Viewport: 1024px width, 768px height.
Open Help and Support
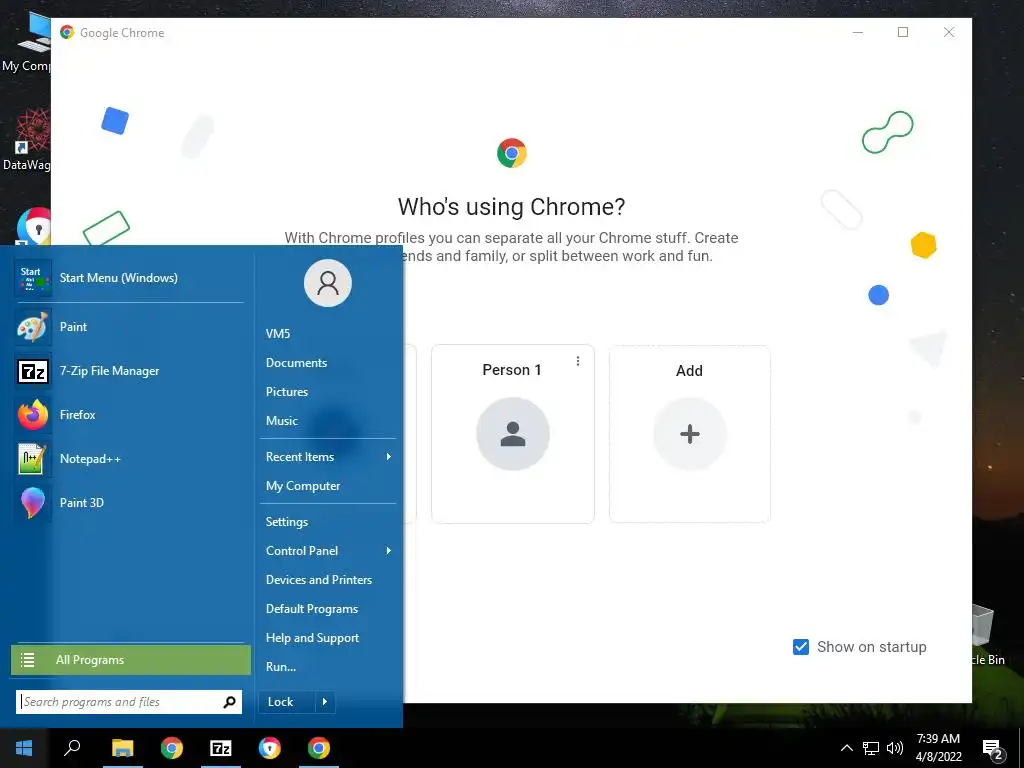[312, 638]
